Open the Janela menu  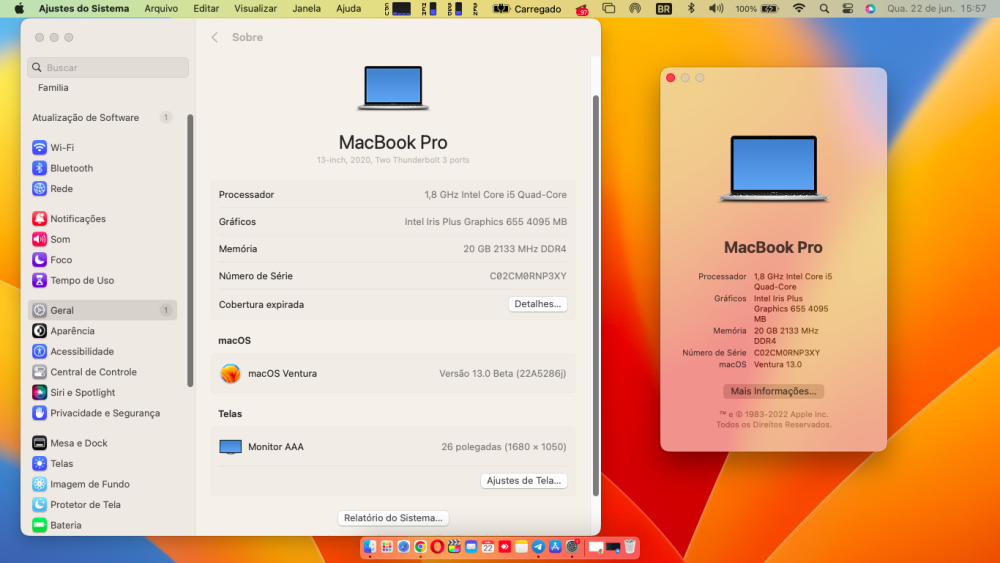point(306,8)
